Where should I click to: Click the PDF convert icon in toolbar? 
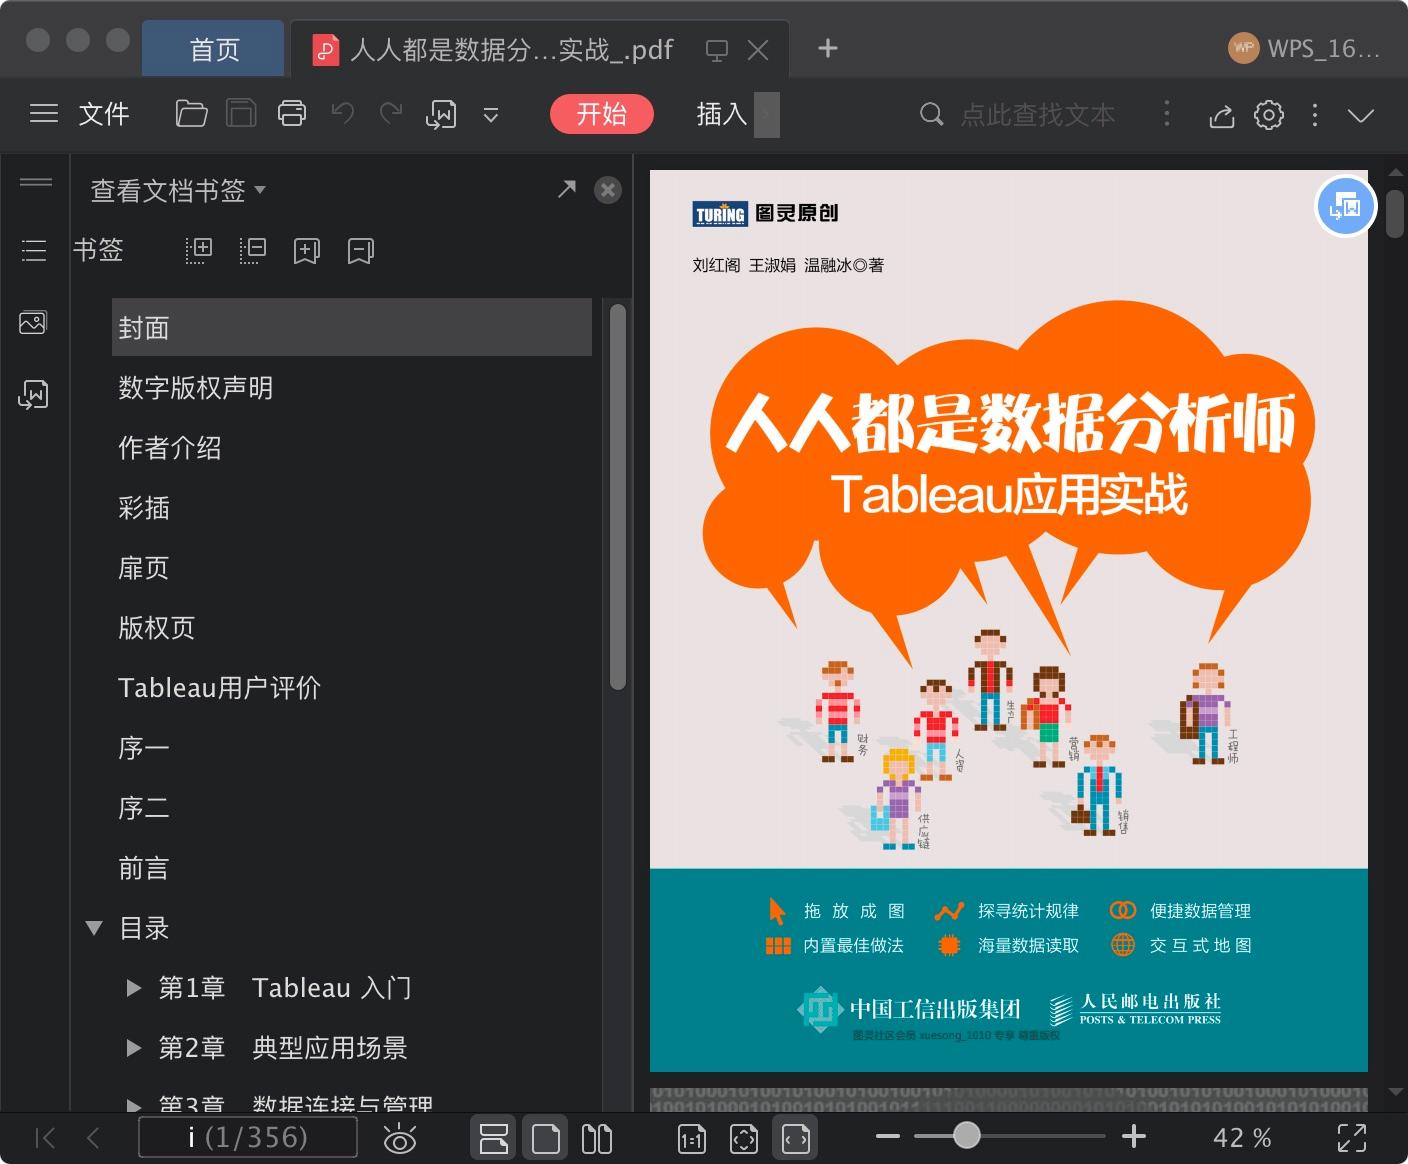pyautogui.click(x=441, y=115)
